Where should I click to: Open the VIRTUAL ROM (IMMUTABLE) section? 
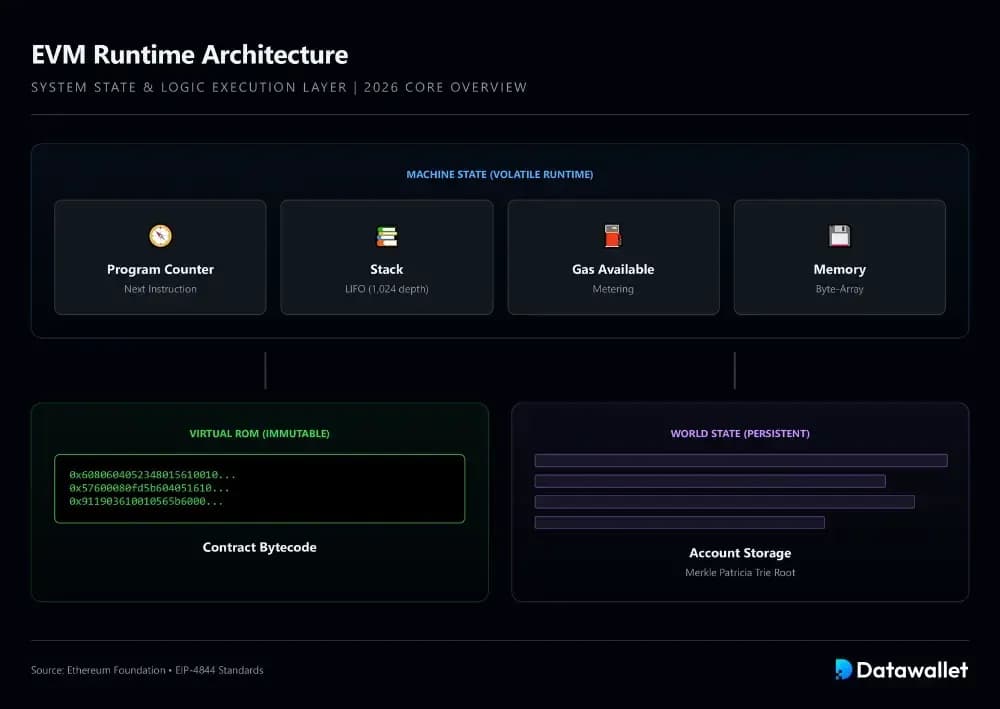(x=260, y=433)
